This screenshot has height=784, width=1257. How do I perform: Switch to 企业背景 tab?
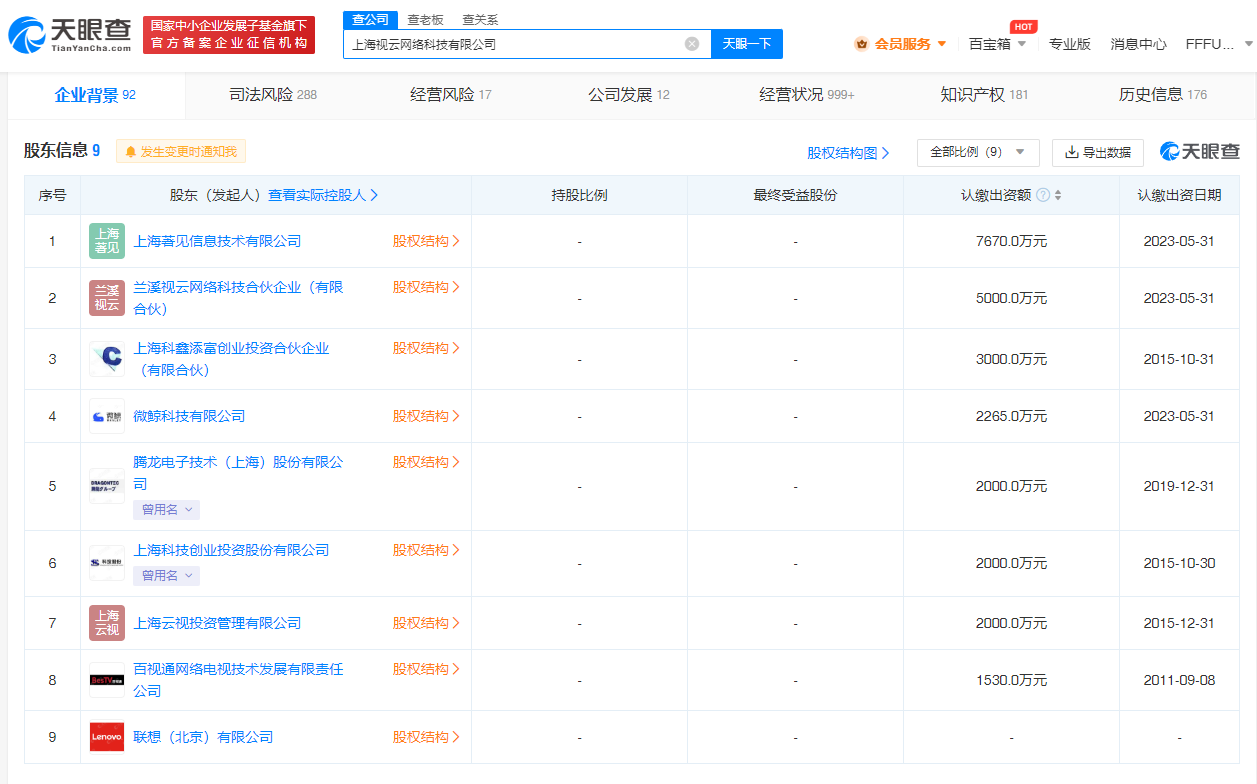click(x=95, y=95)
